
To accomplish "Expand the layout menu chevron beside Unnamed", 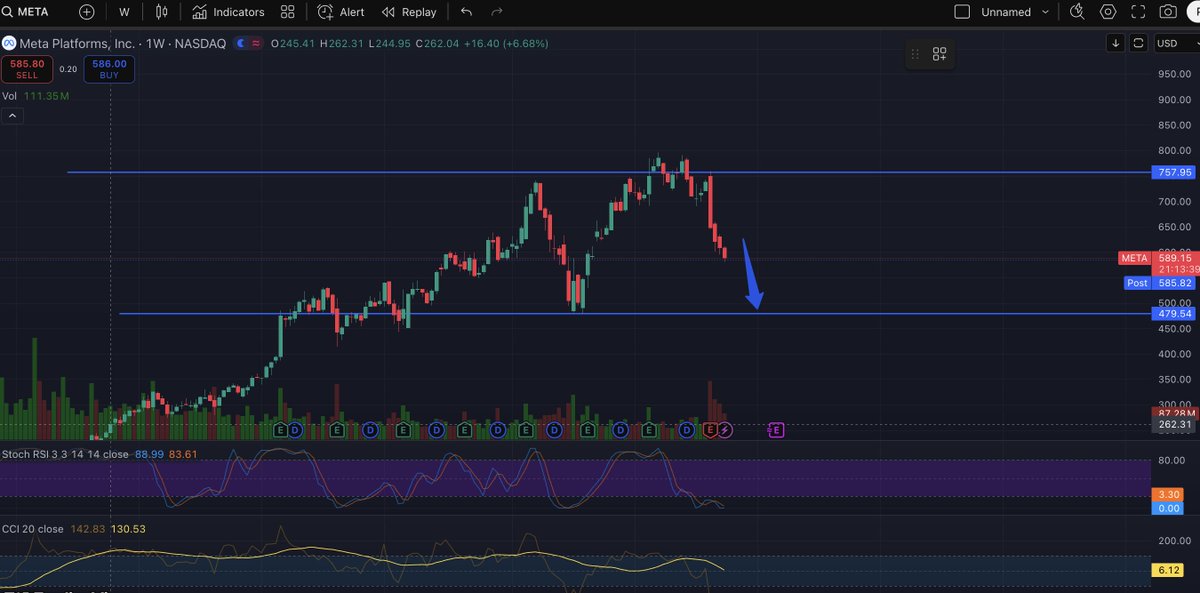I will tap(1046, 12).
